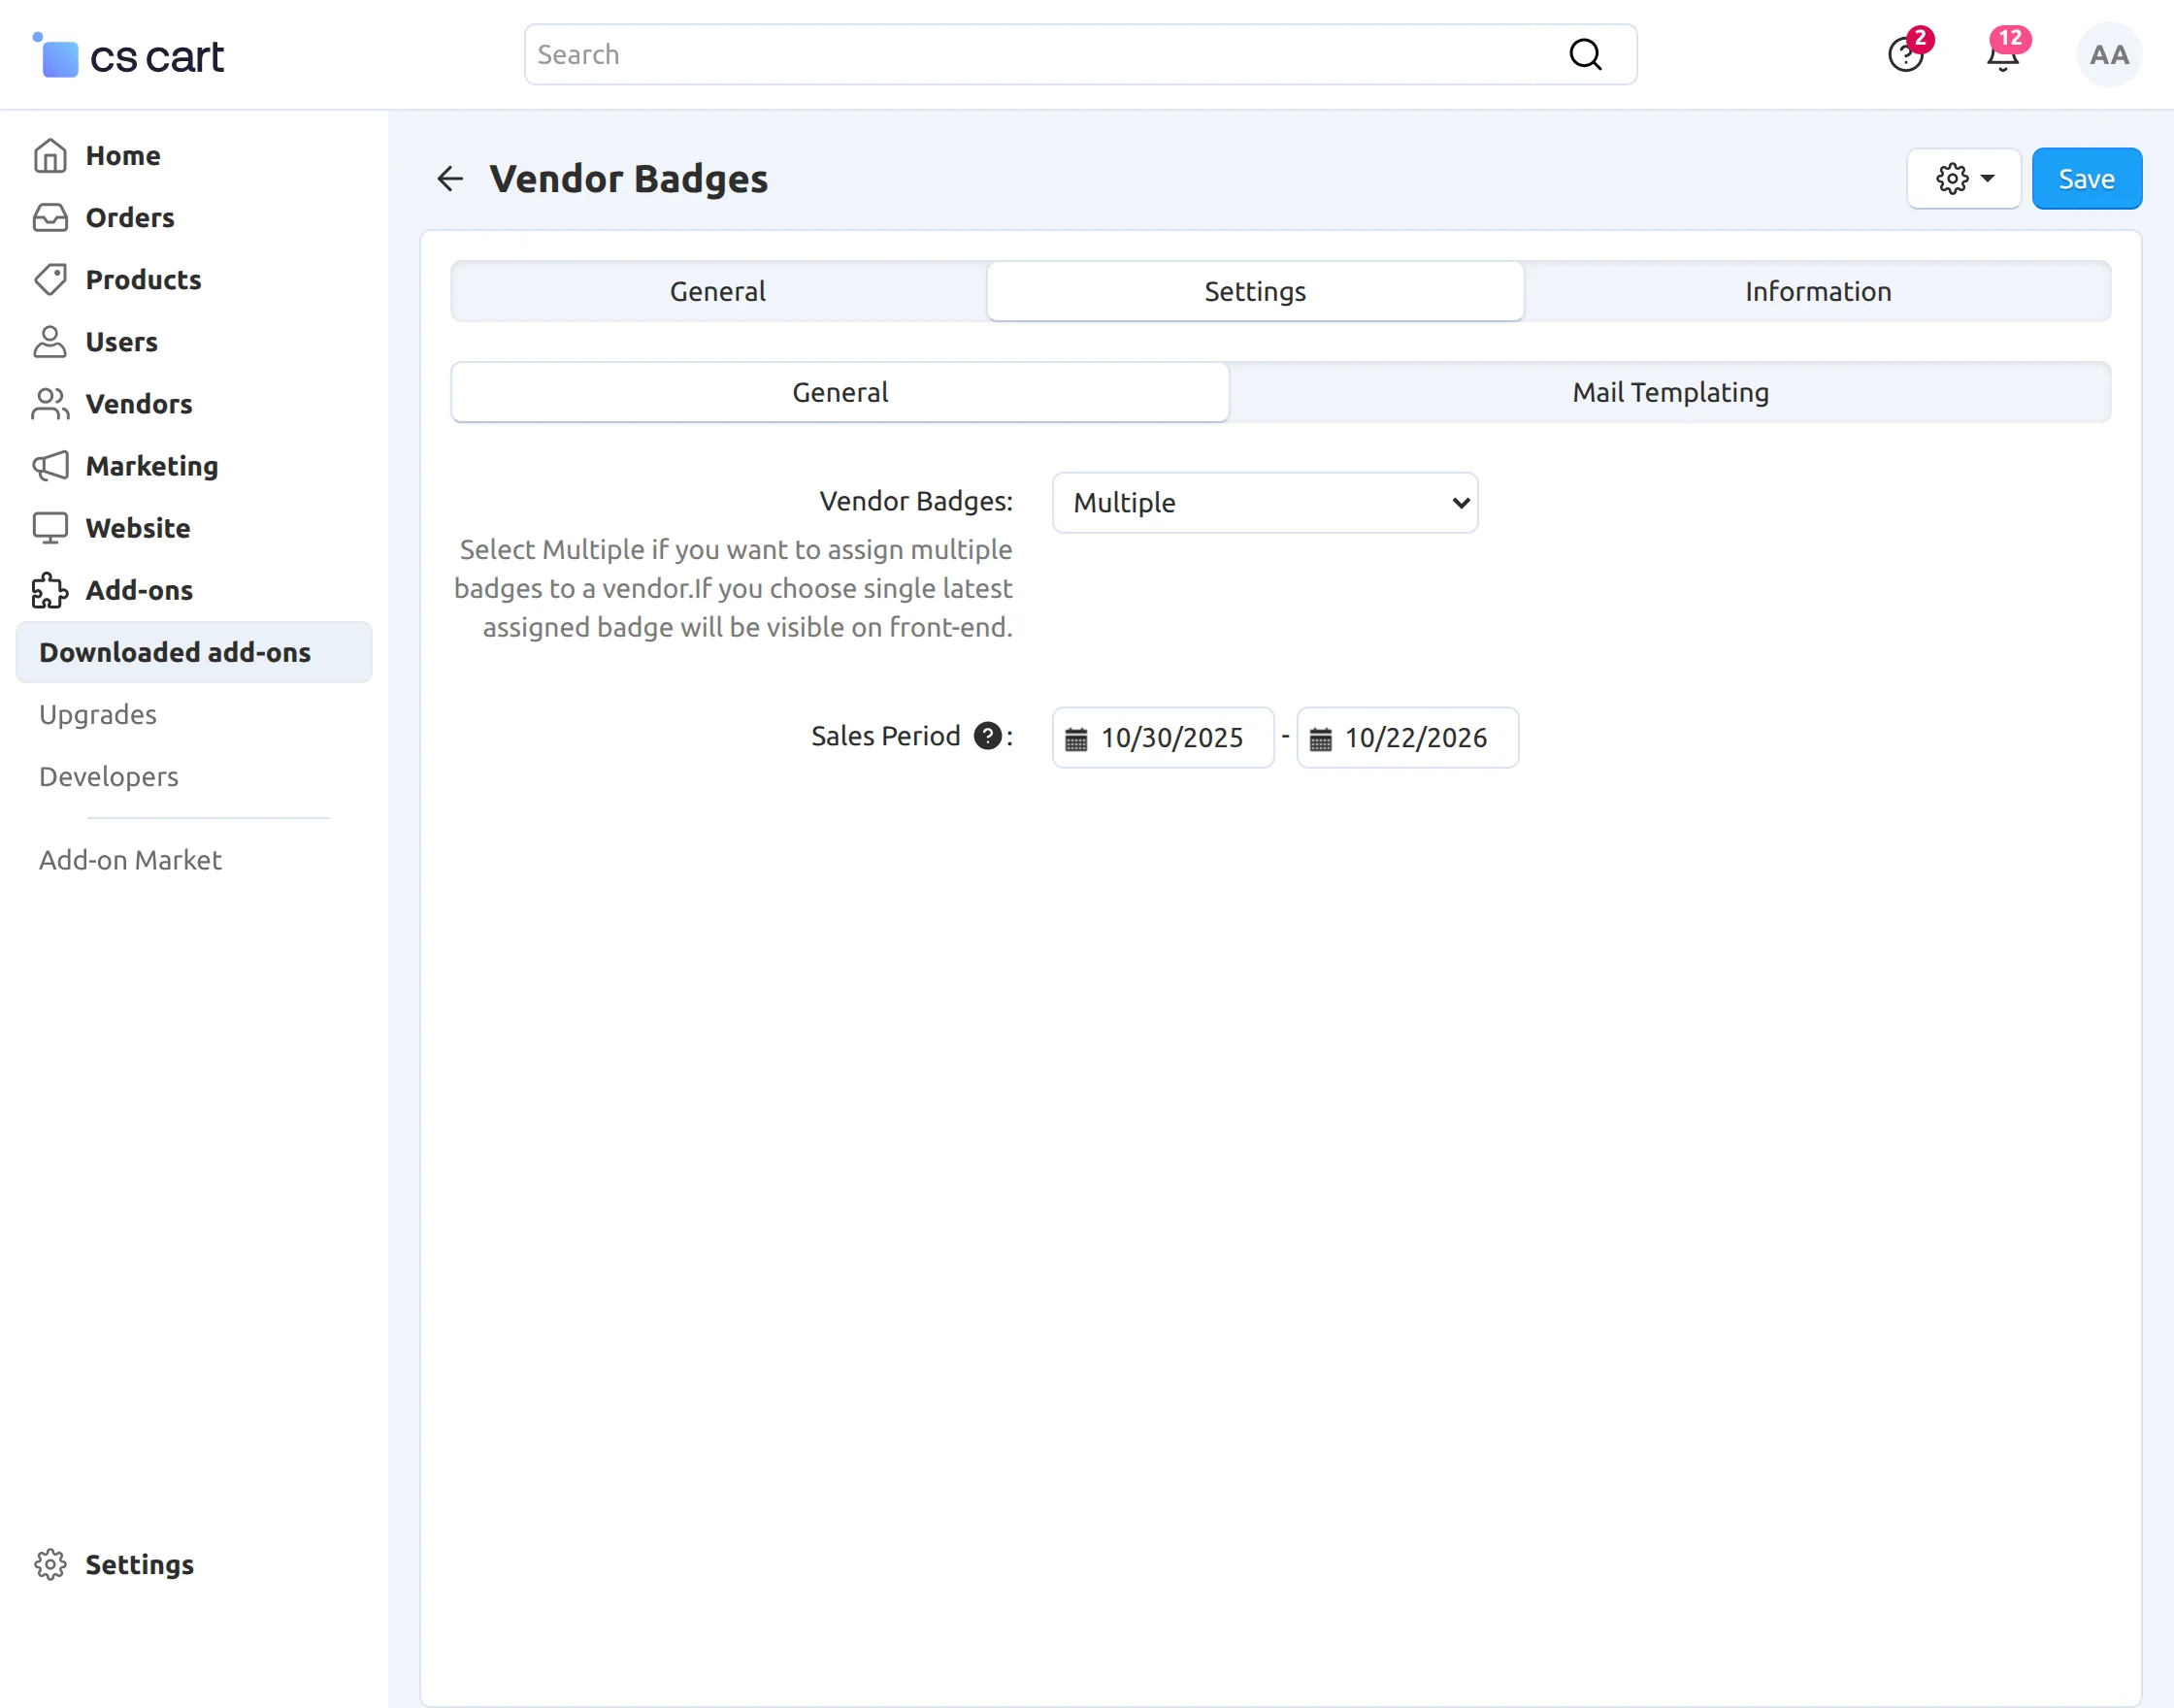Click the Upgrades sidebar link
The height and width of the screenshot is (1708, 2174).
(98, 714)
